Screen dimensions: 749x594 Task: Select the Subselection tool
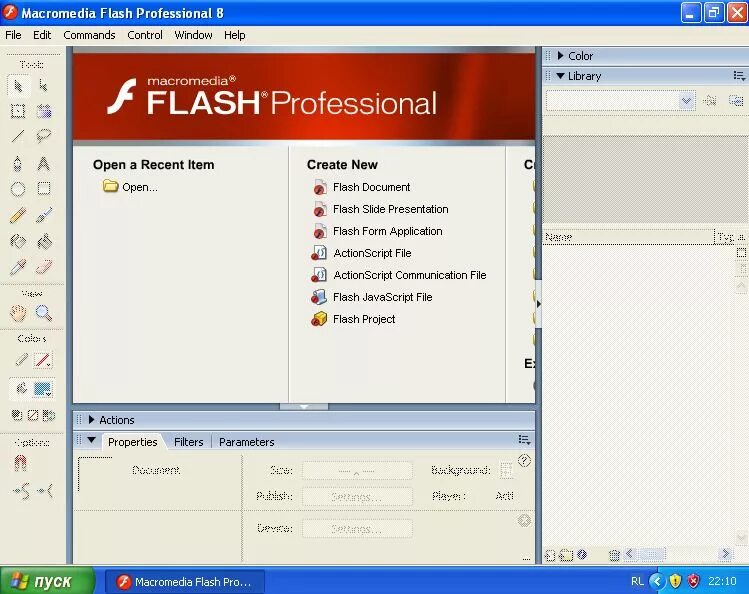click(x=43, y=86)
